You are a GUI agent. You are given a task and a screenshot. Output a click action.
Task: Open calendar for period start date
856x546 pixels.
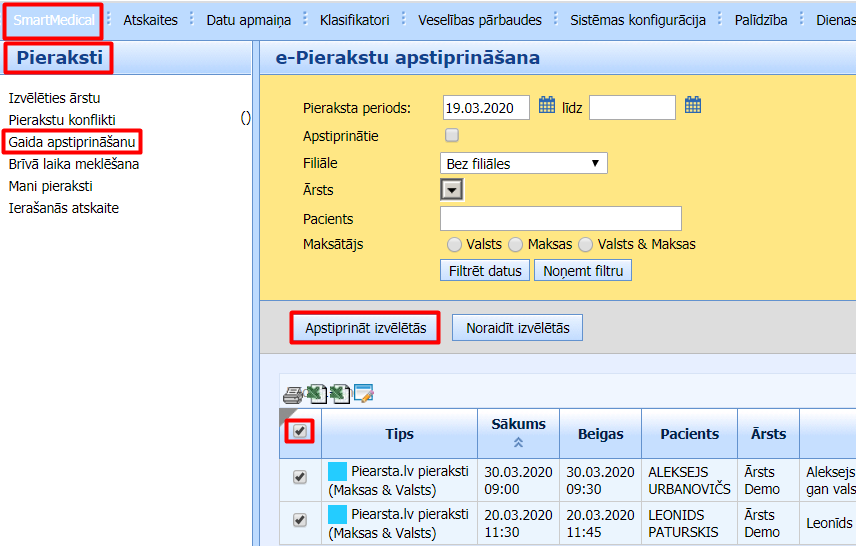point(547,105)
